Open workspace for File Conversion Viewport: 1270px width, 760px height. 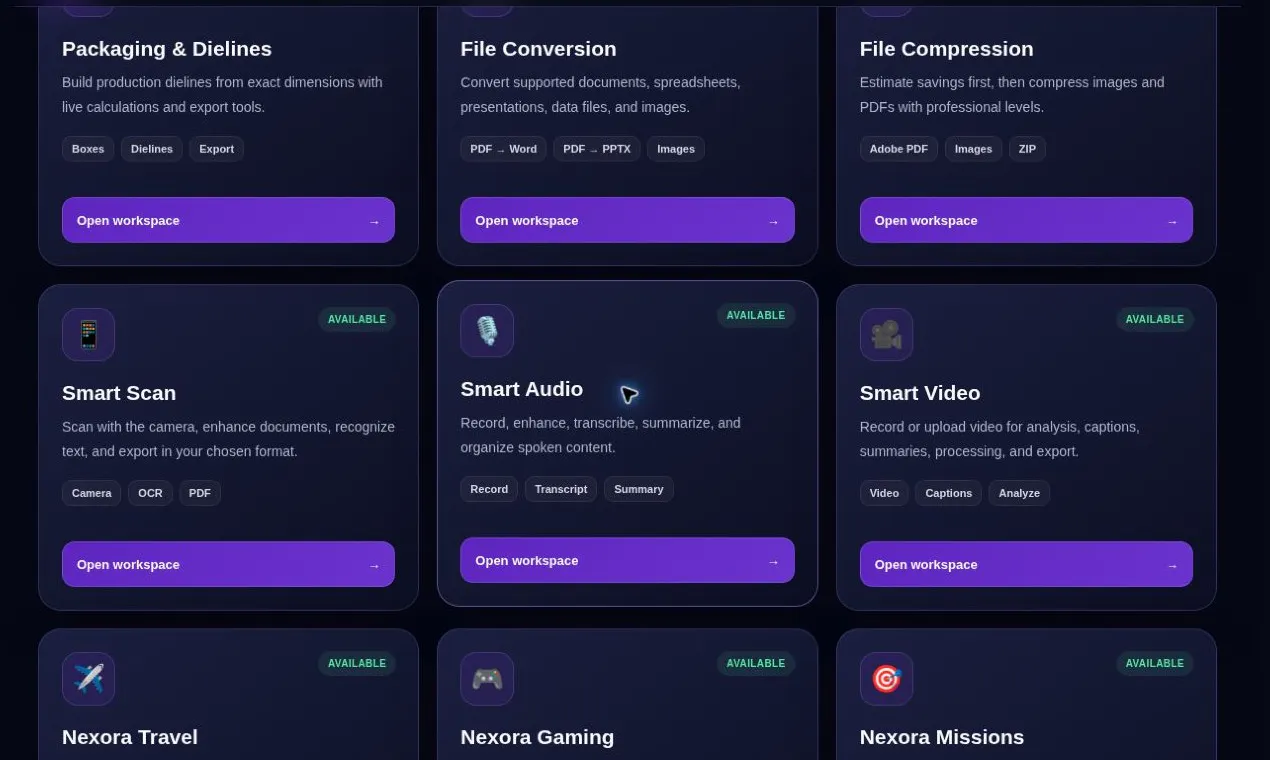pos(627,220)
